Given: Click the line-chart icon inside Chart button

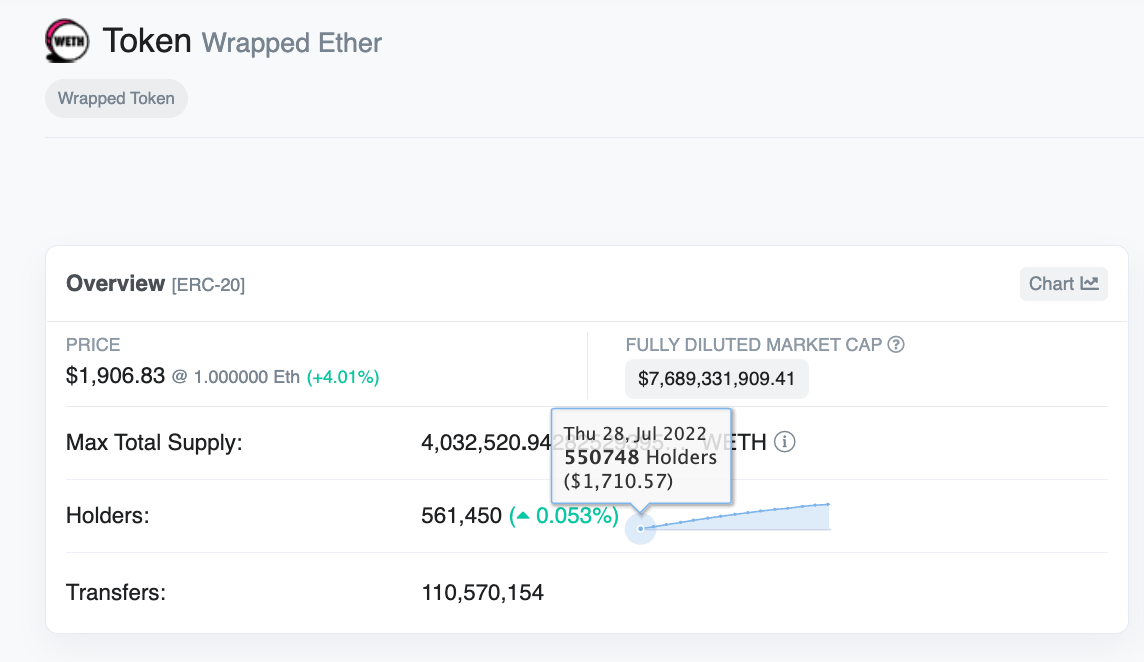Looking at the screenshot, I should click(1089, 283).
